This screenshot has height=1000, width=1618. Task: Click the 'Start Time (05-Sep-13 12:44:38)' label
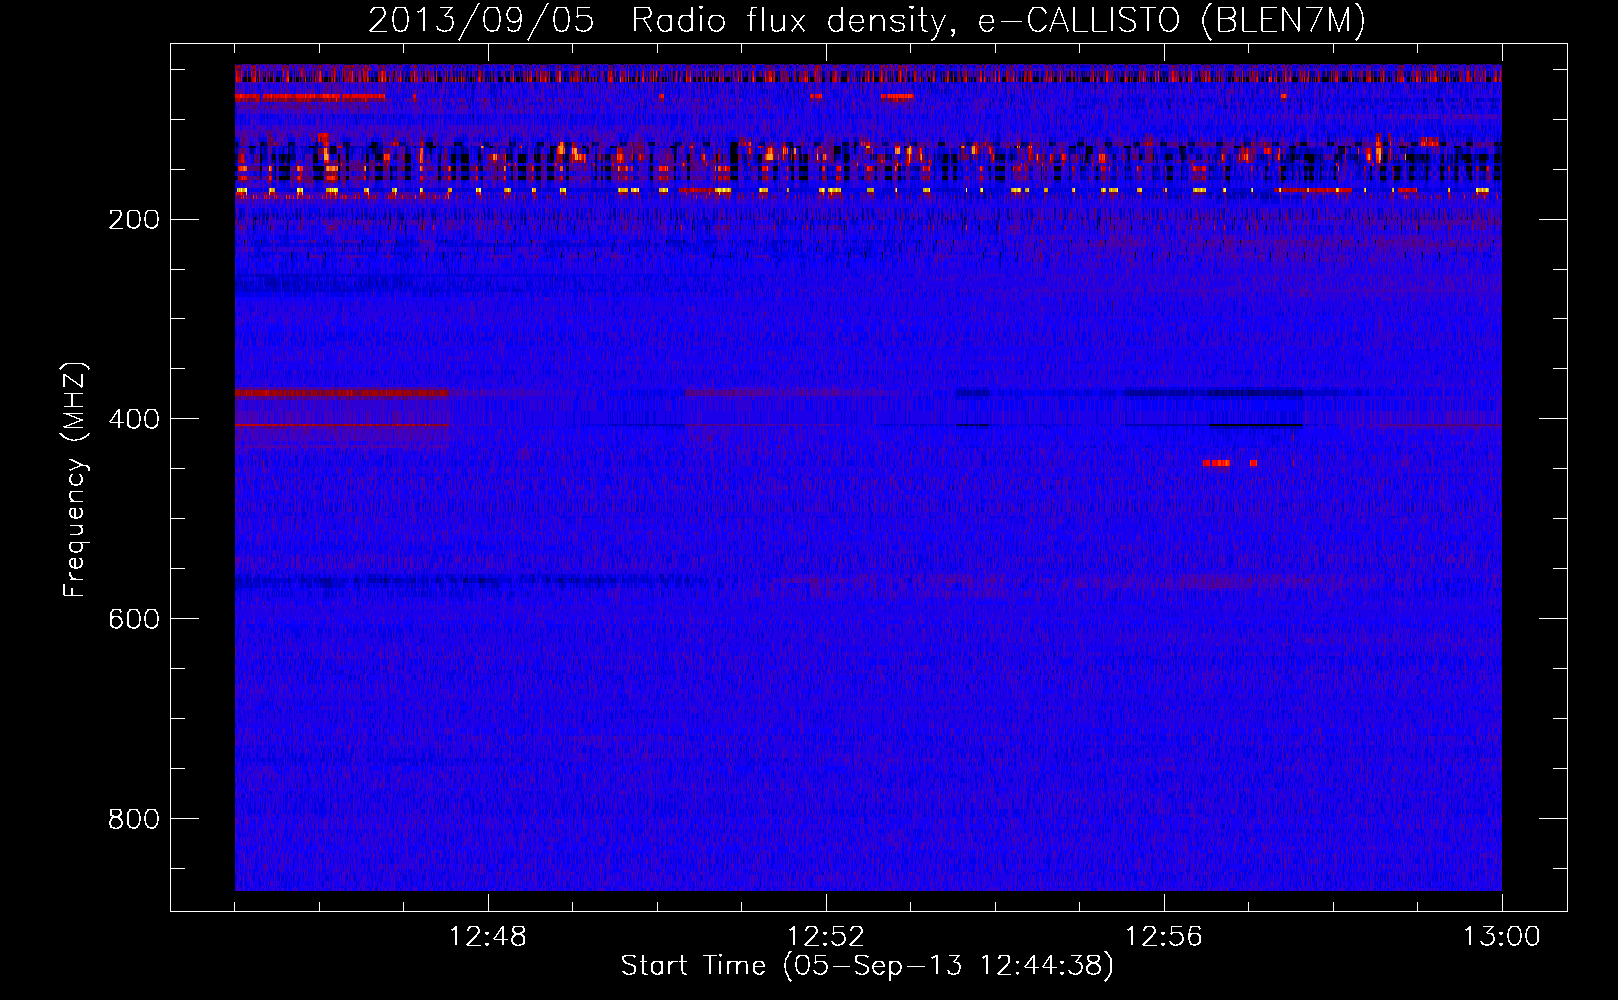click(867, 966)
